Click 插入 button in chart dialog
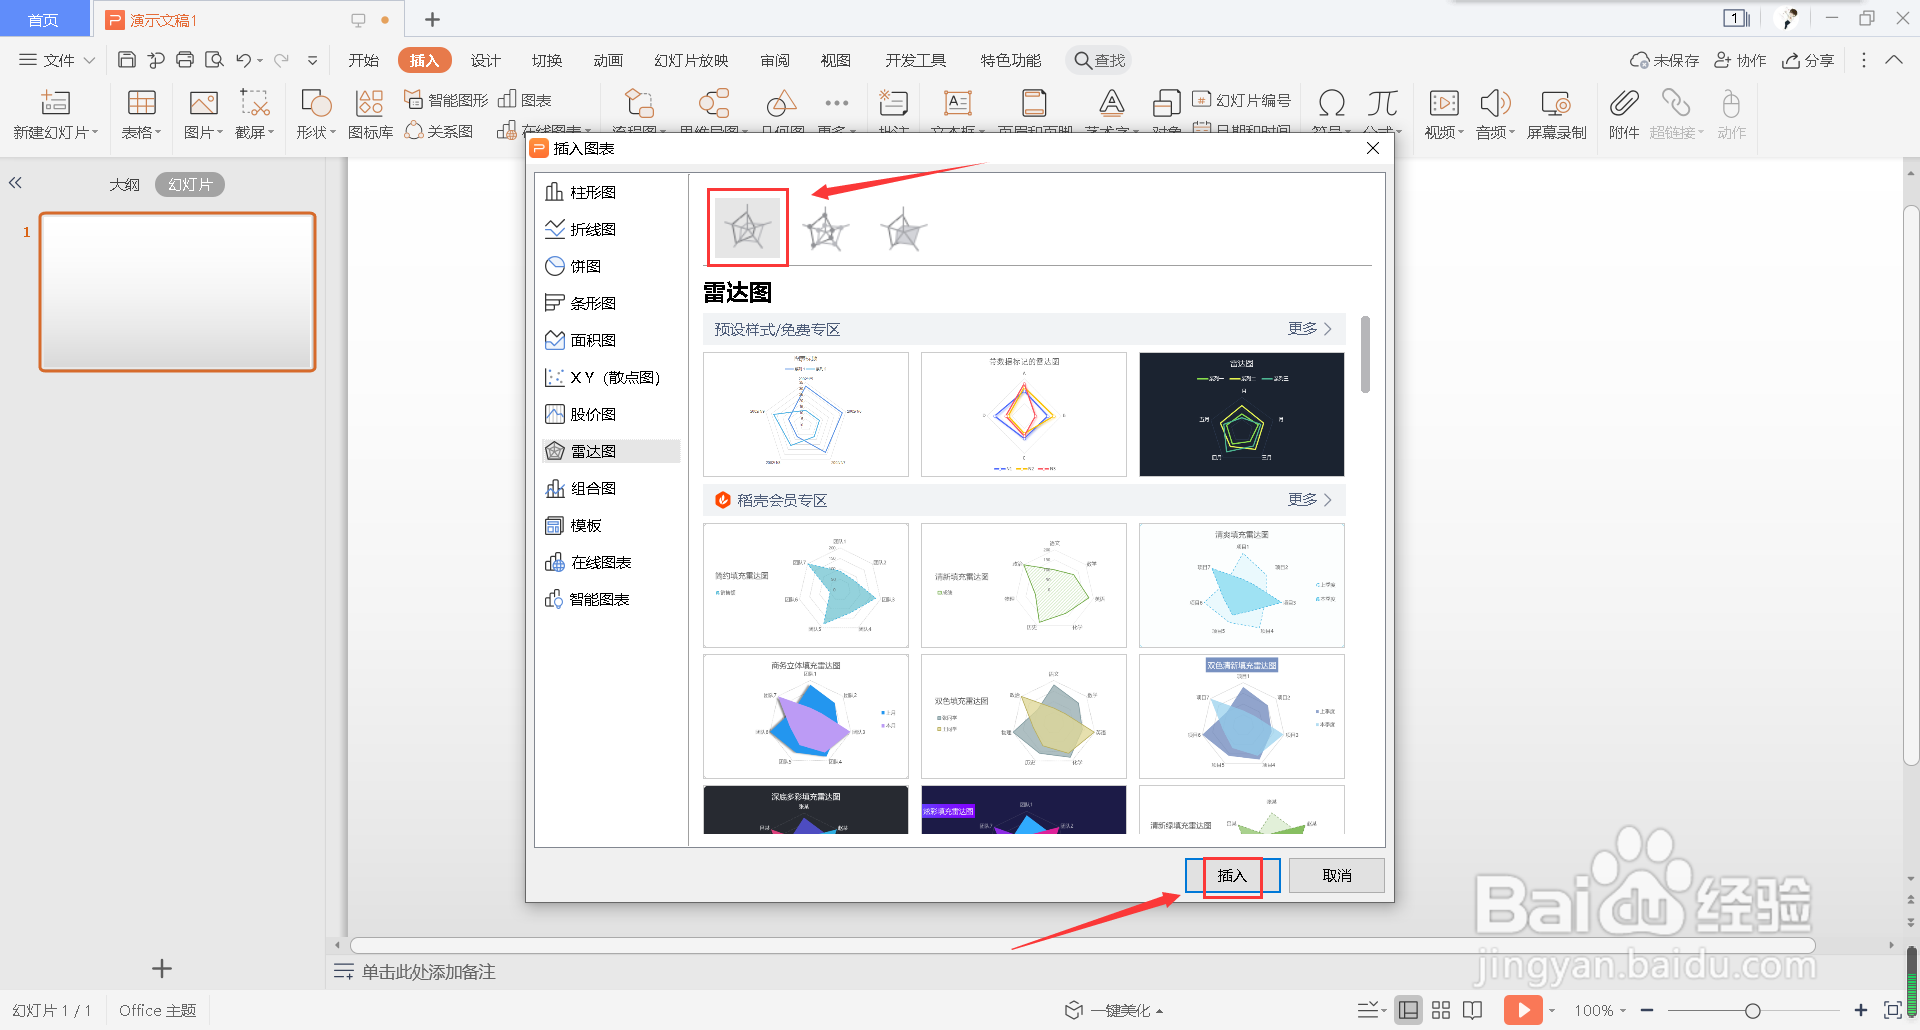The image size is (1920, 1030). [1232, 875]
